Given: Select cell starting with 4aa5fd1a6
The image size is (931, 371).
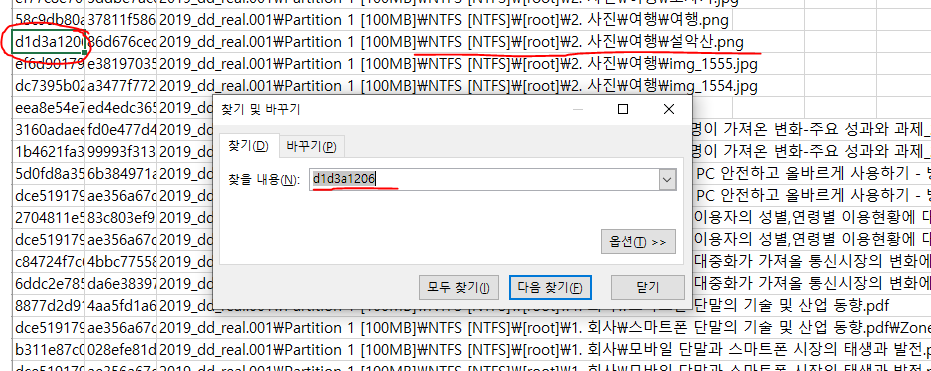Looking at the screenshot, I should [x=122, y=306].
